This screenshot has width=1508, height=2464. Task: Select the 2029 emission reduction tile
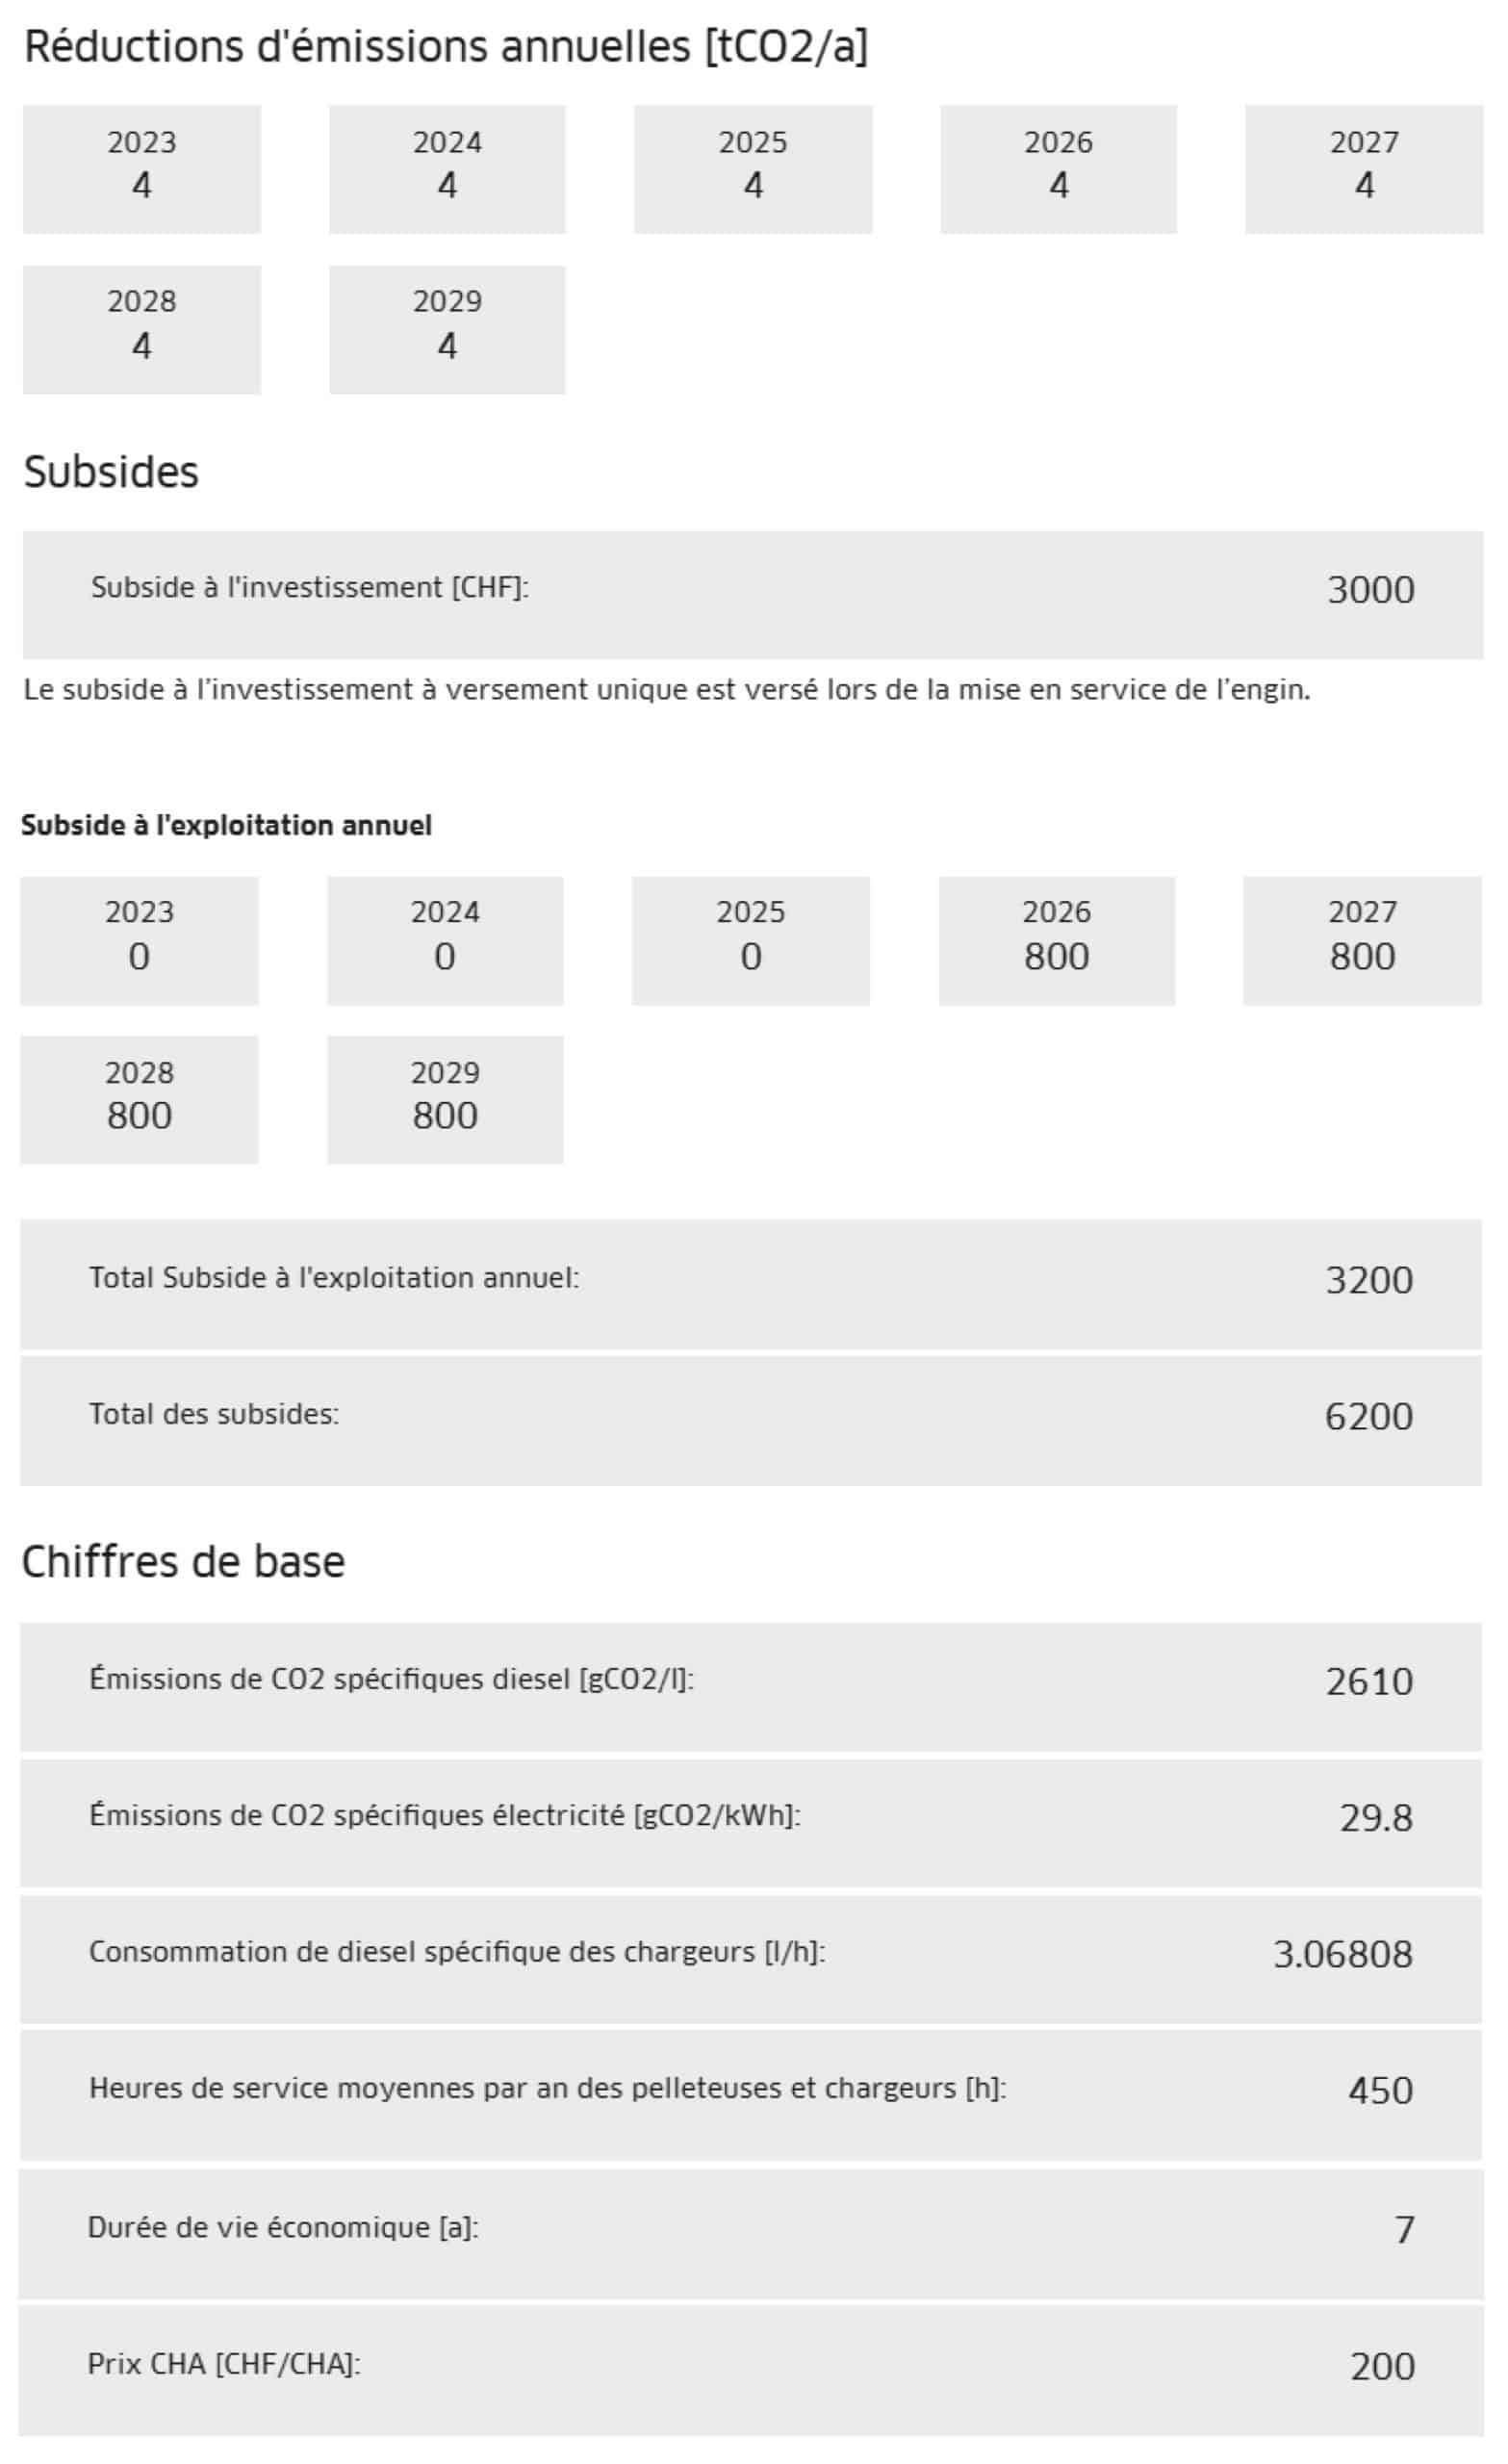pos(447,329)
